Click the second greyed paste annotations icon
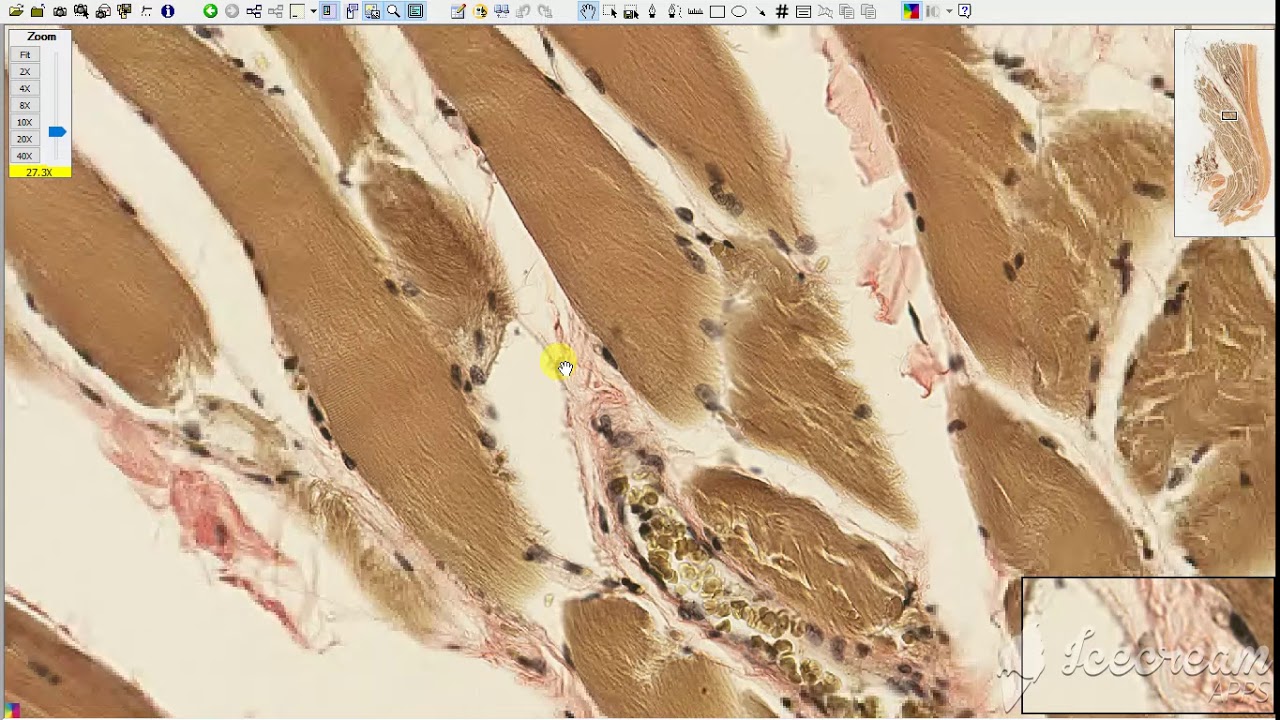This screenshot has height=720, width=1280. pos(868,11)
